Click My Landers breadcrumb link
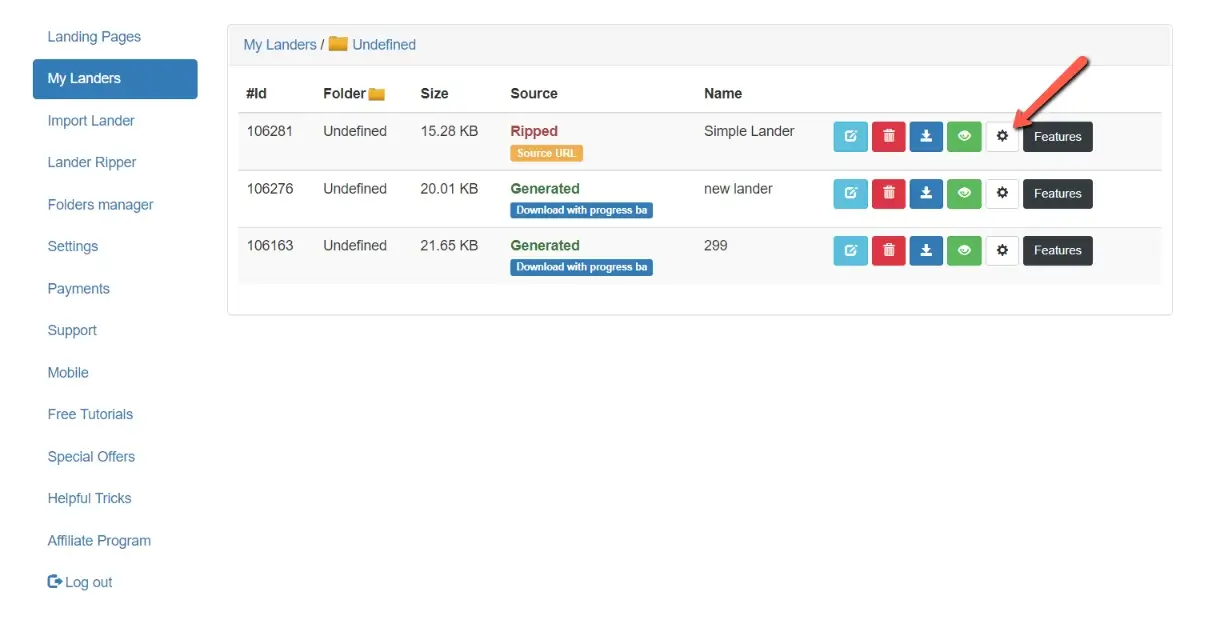This screenshot has width=1228, height=639. [x=280, y=45]
